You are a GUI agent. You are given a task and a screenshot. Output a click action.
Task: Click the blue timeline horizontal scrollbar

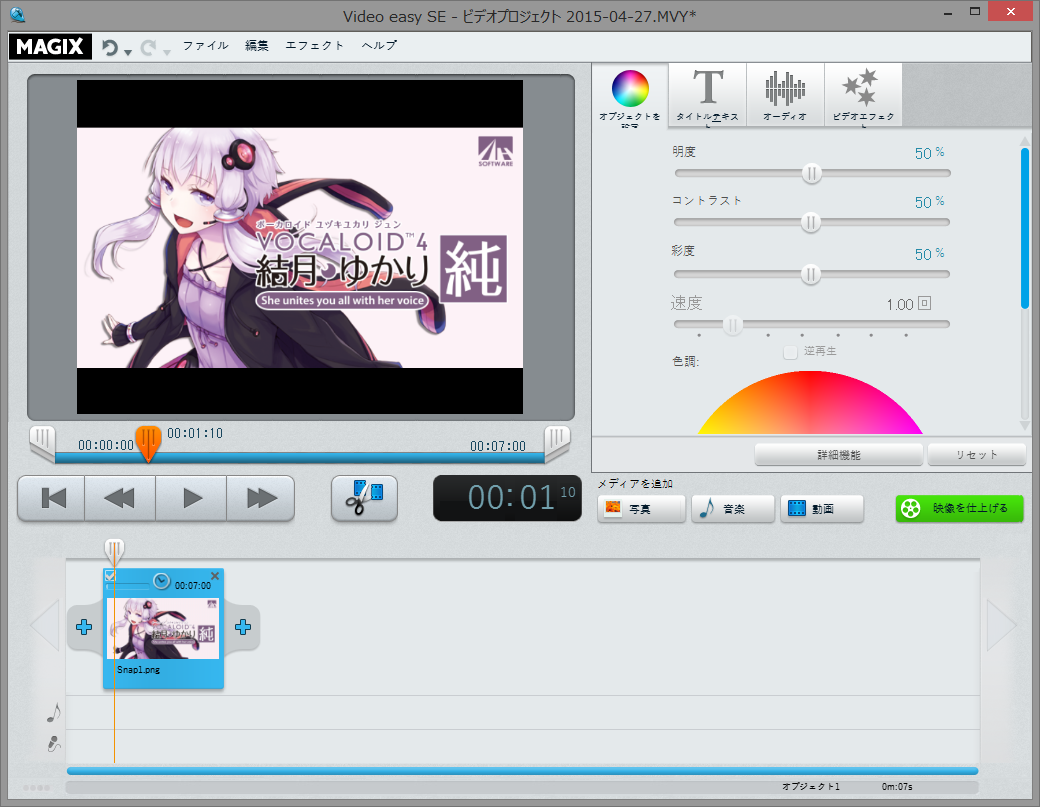coord(523,771)
